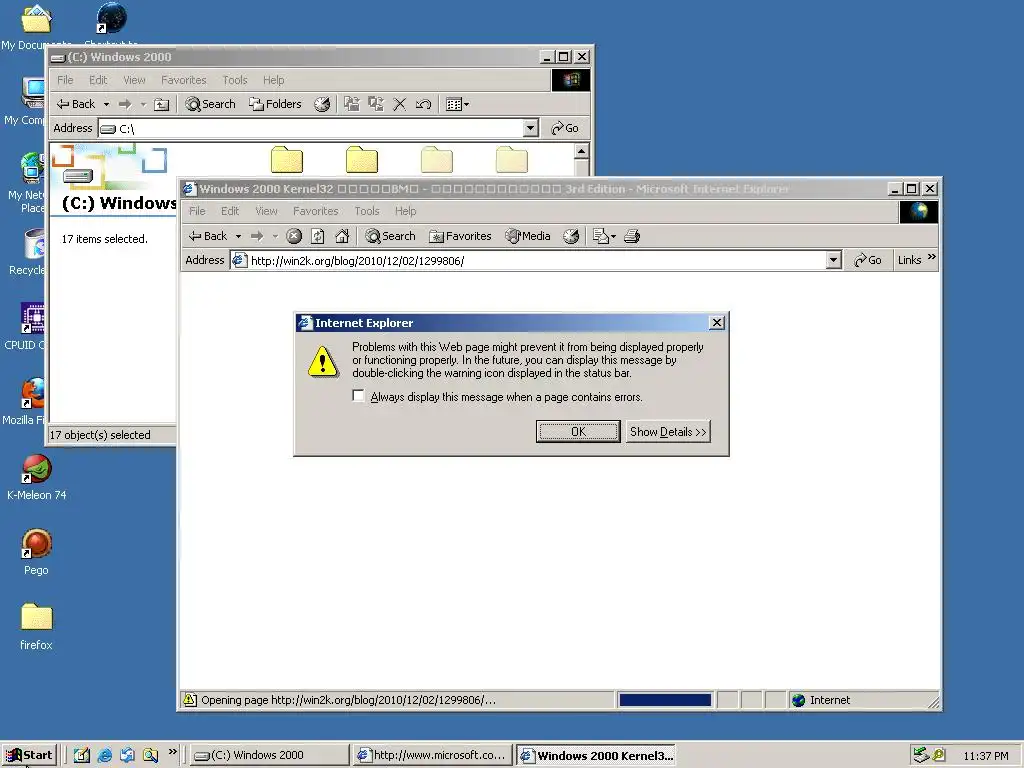Click the Move To icon in Explorer
Image resolution: width=1024 pixels, height=768 pixels.
coord(352,104)
